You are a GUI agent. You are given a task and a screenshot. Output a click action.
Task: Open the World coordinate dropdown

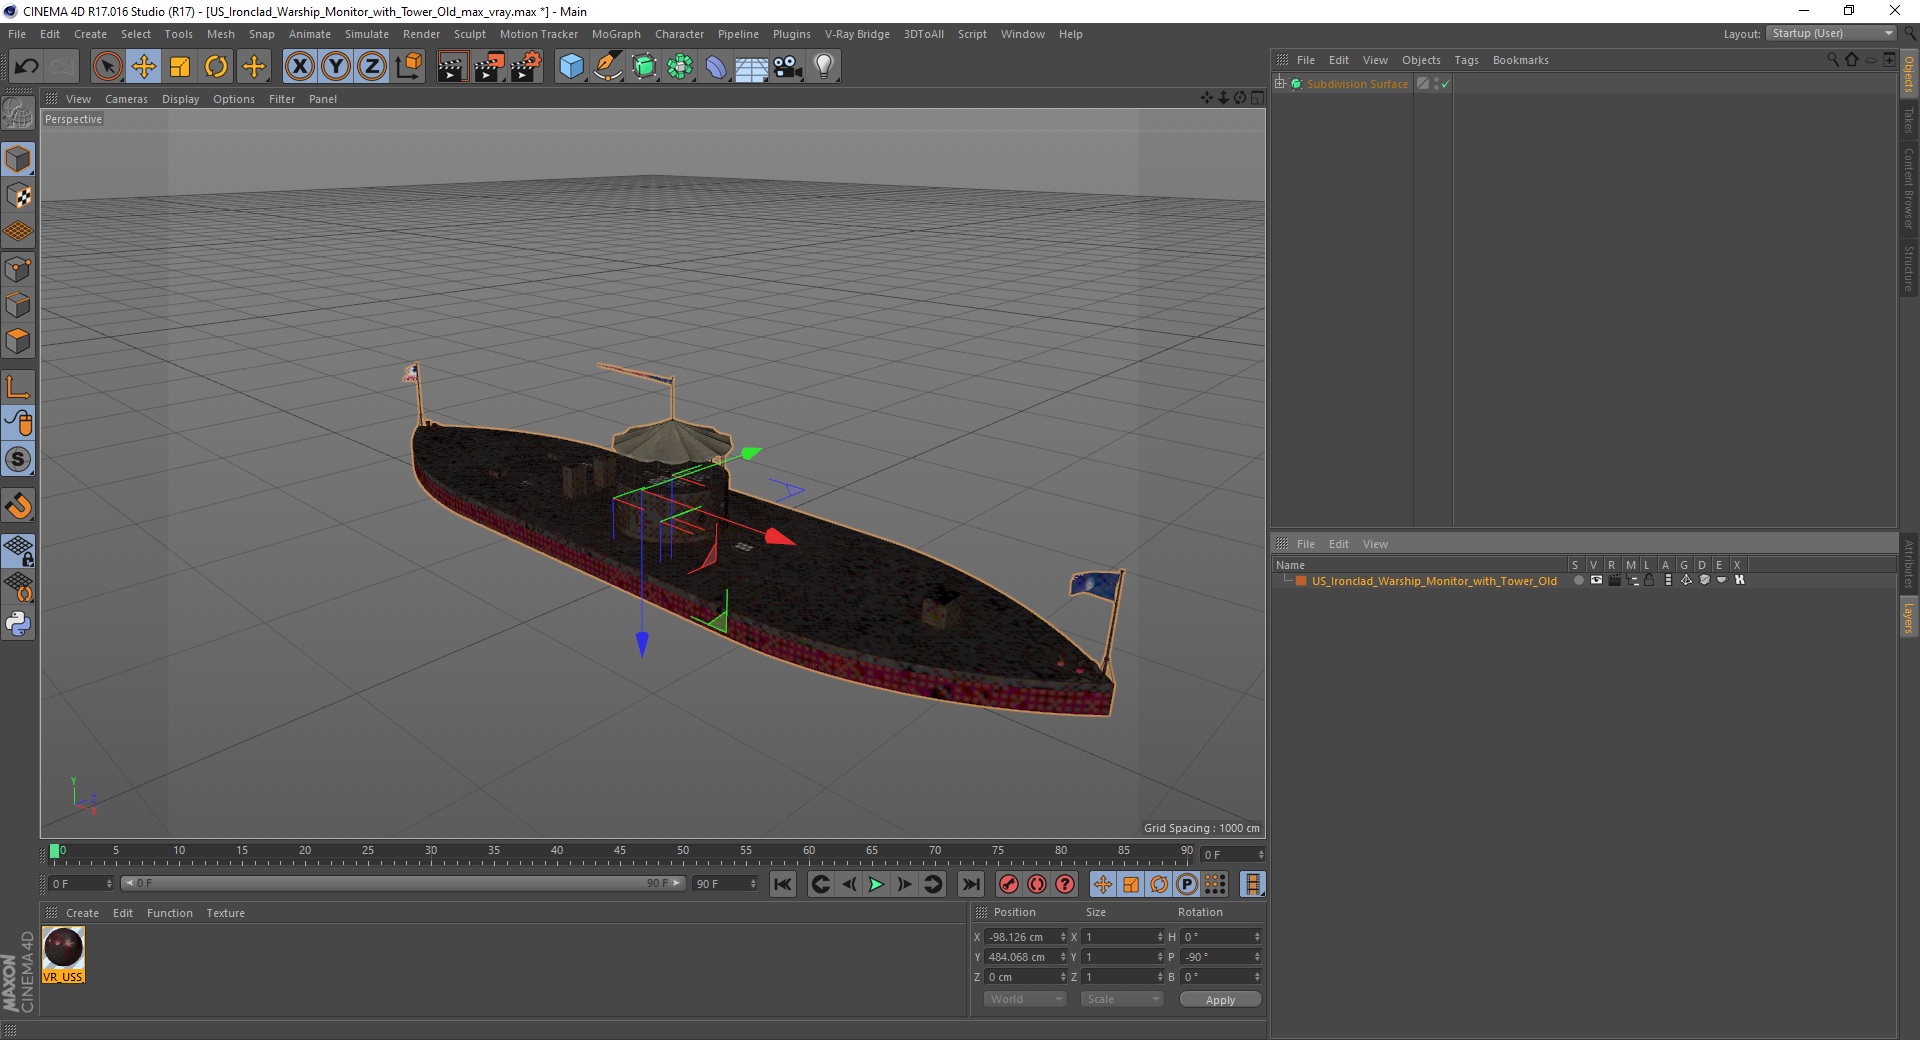click(x=1025, y=999)
